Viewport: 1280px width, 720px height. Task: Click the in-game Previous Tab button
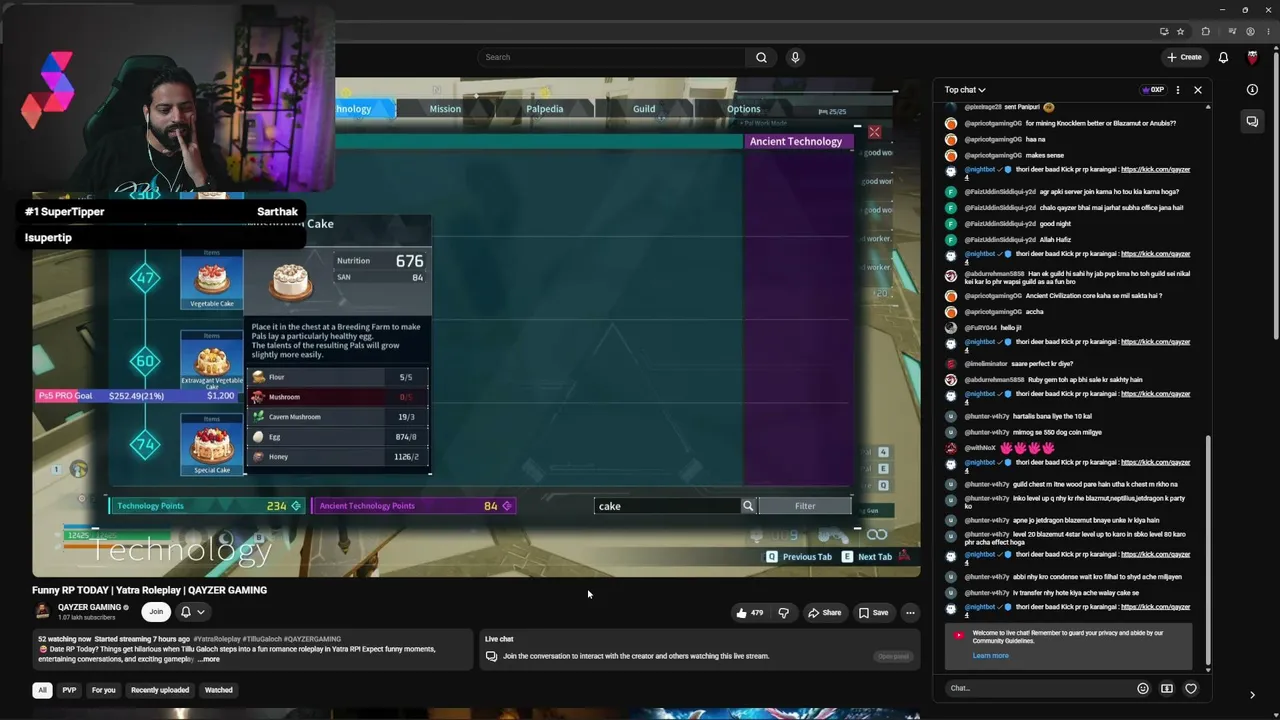tap(799, 557)
